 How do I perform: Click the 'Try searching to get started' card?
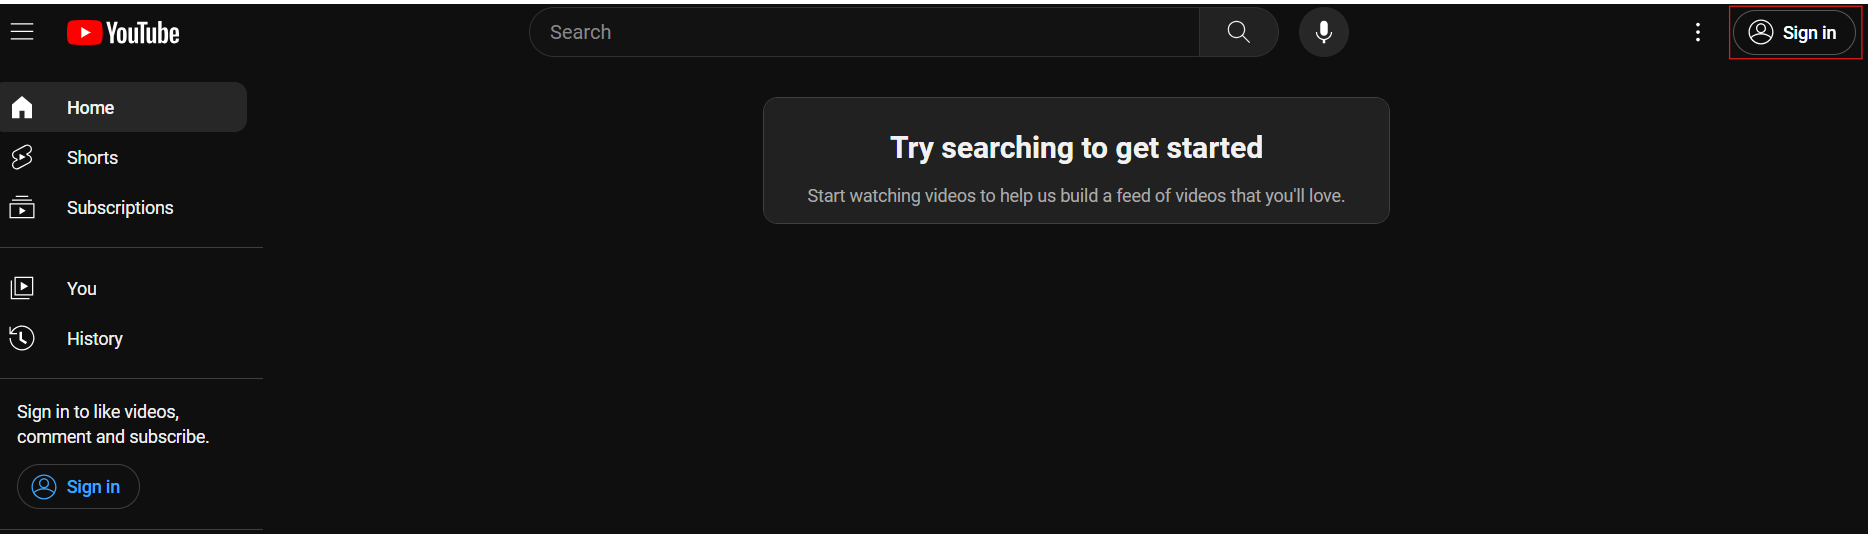[1076, 160]
